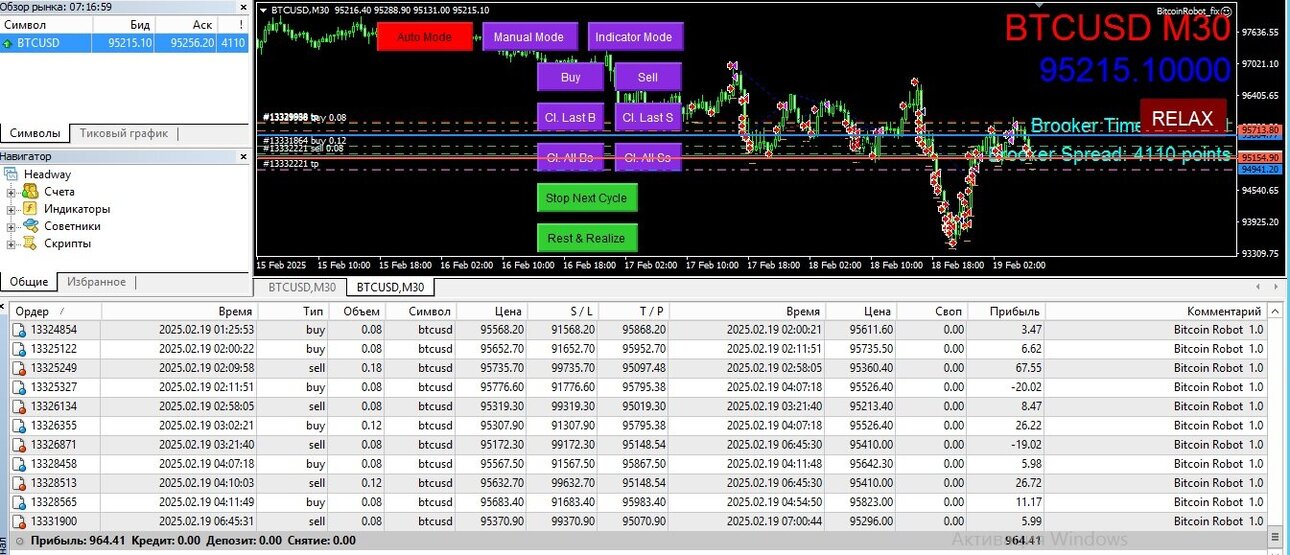Close the Навигатор panel
Screen dimensions: 1290x555
point(243,156)
